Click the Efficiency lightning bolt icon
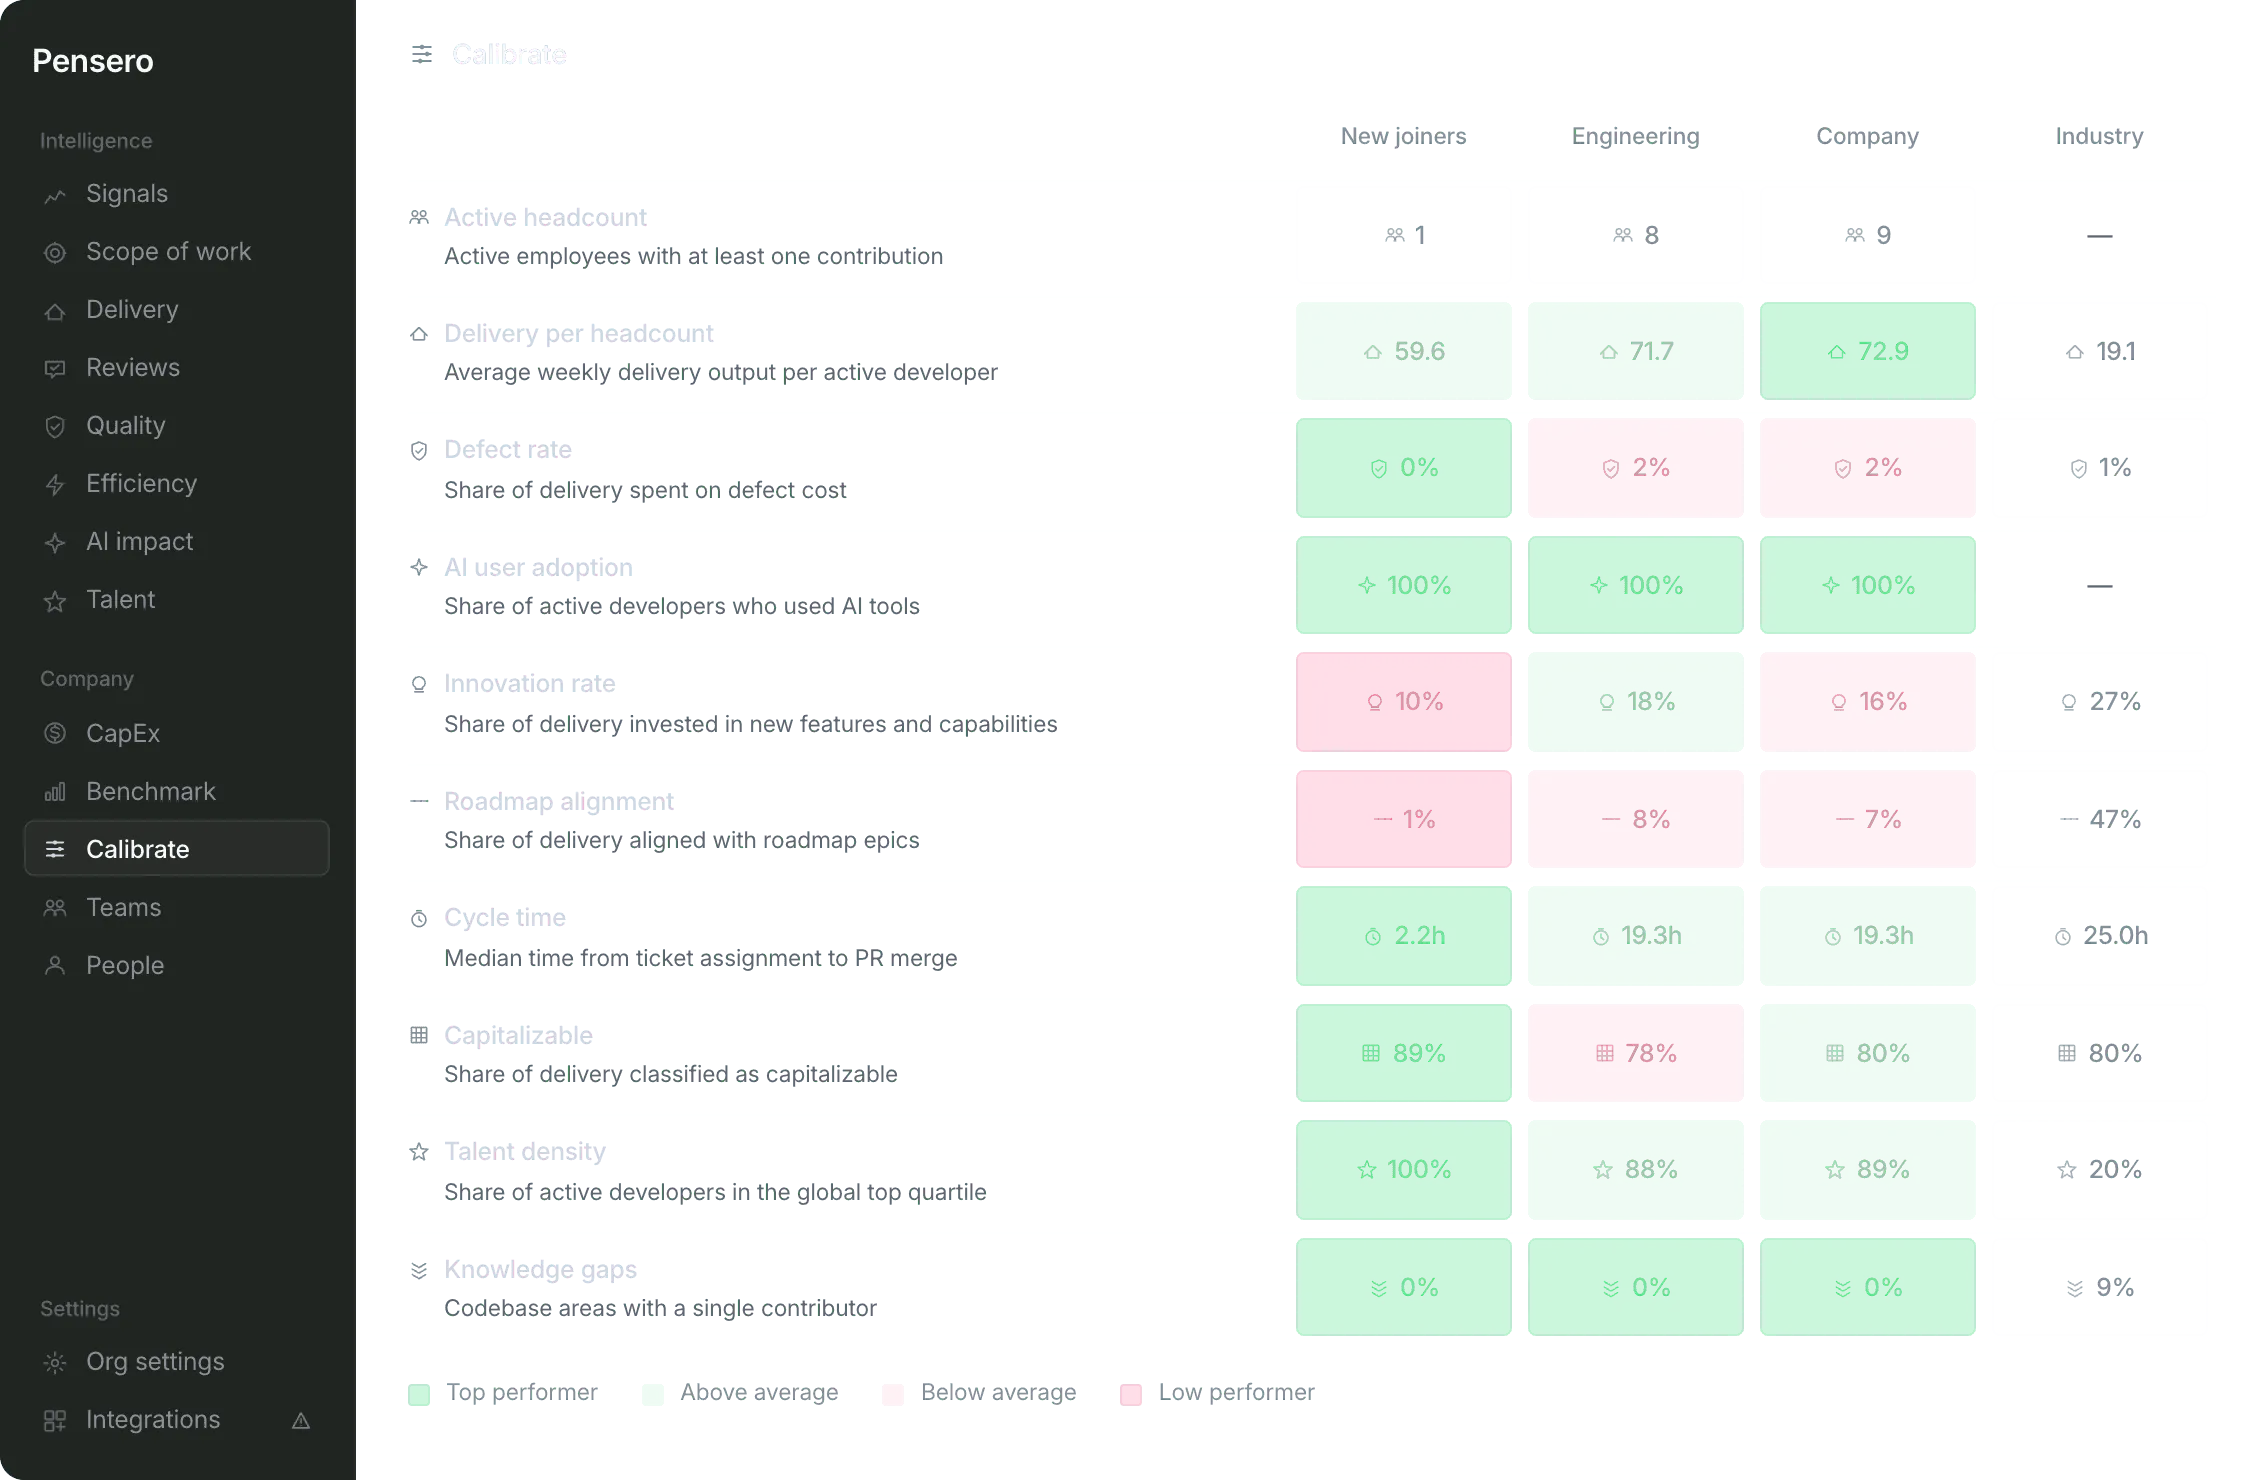 pos(55,485)
